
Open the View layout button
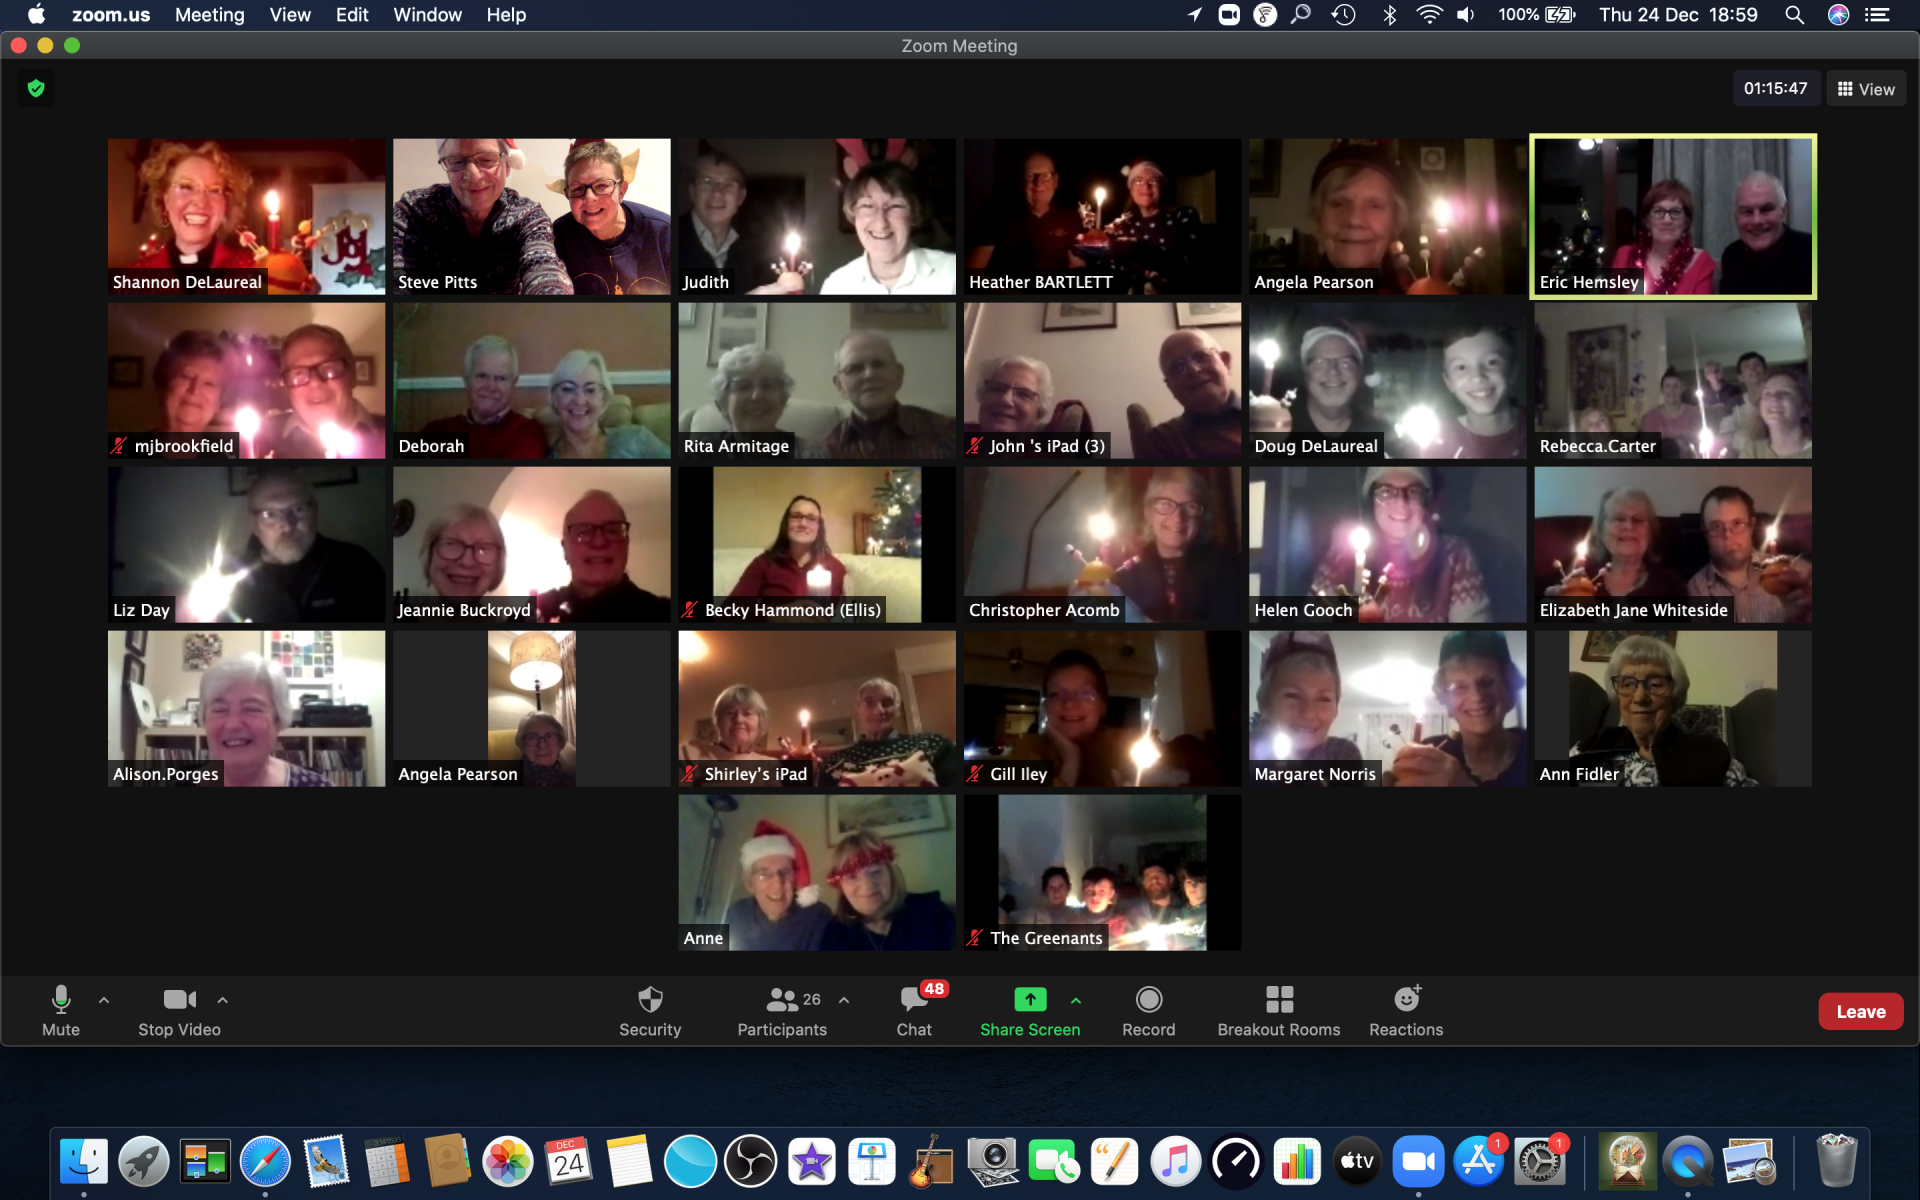pos(1866,89)
